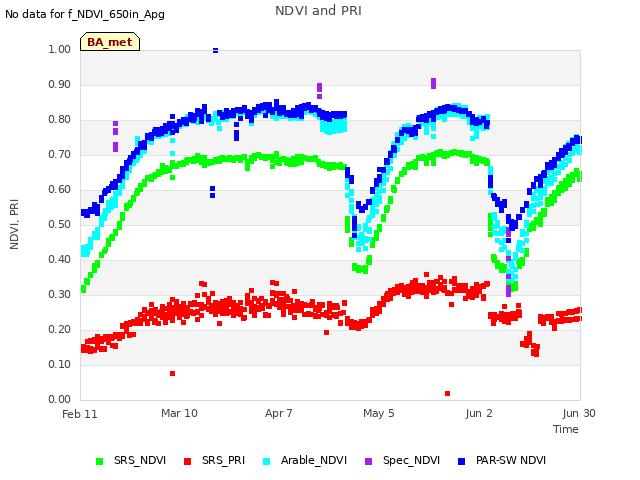
Task: Click the 0.20 y-axis tick label
Action: pyautogui.click(x=60, y=329)
